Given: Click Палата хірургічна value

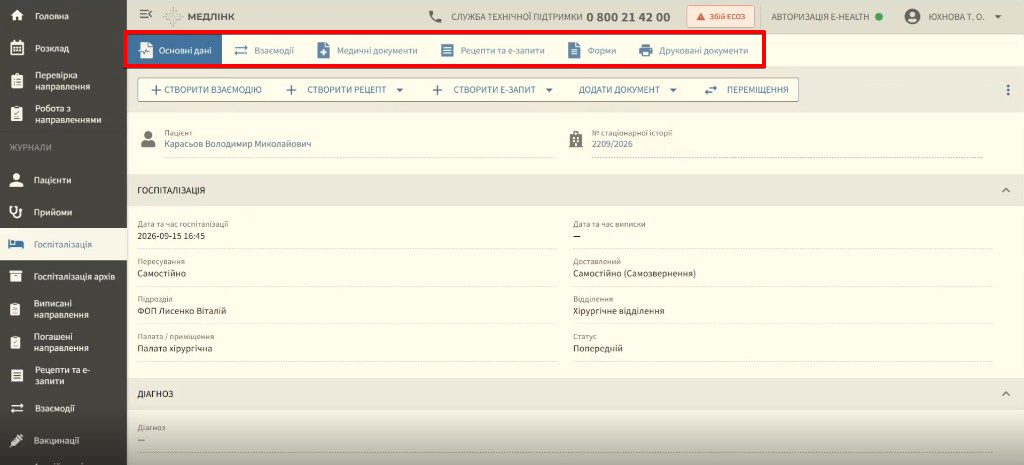Looking at the screenshot, I should click(x=174, y=349).
